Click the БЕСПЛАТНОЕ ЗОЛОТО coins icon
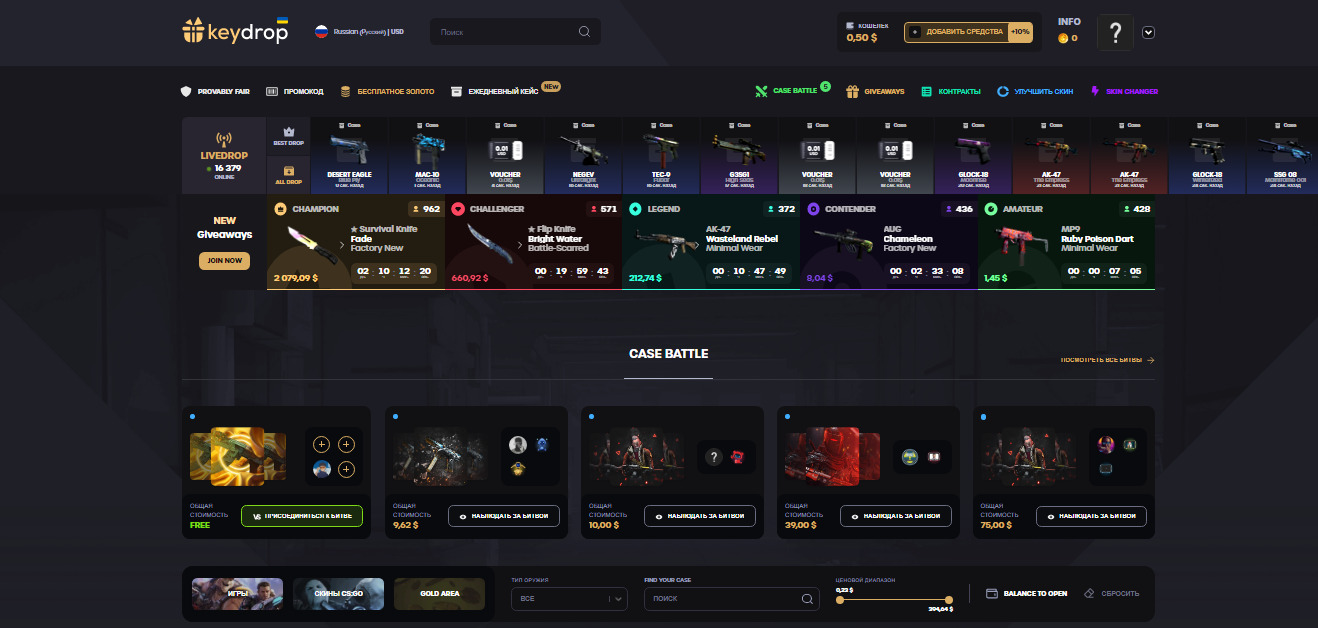 345,90
